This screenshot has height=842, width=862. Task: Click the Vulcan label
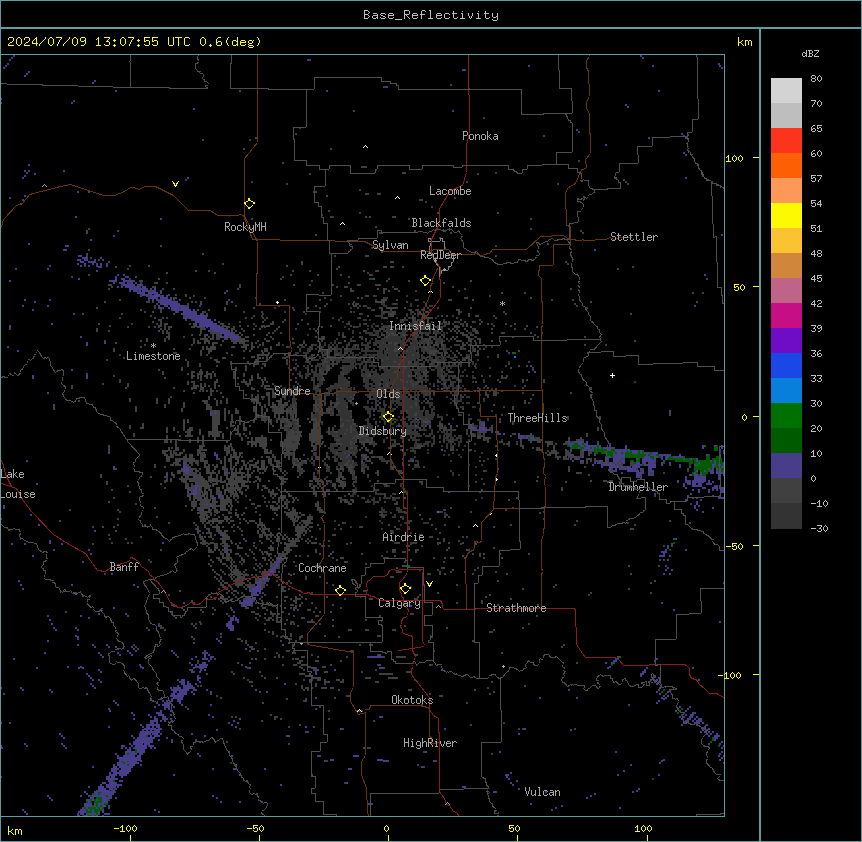[543, 792]
